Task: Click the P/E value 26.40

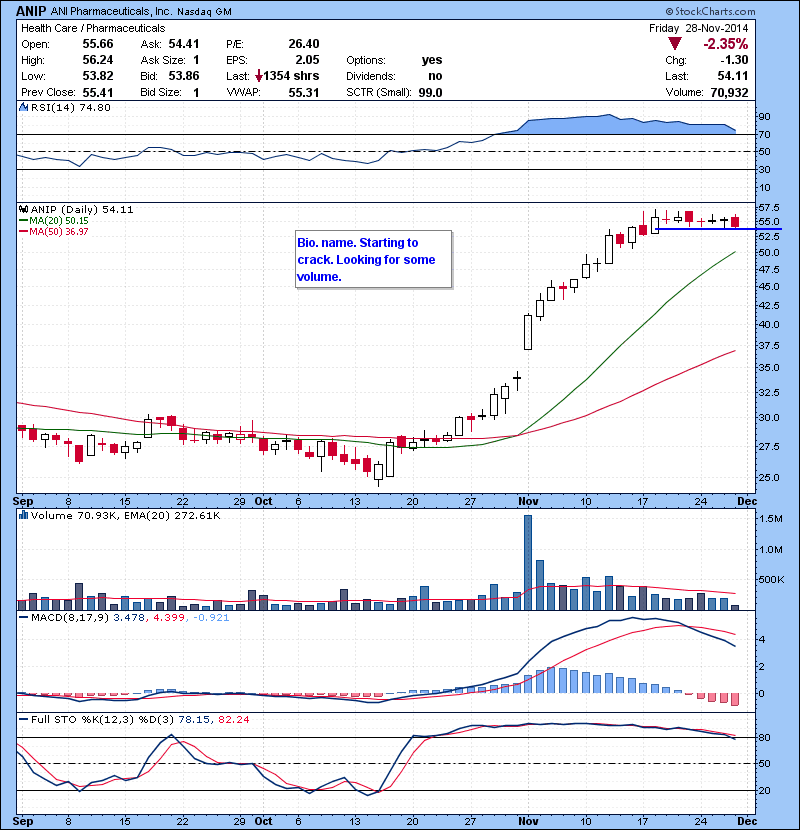Action: [x=304, y=44]
